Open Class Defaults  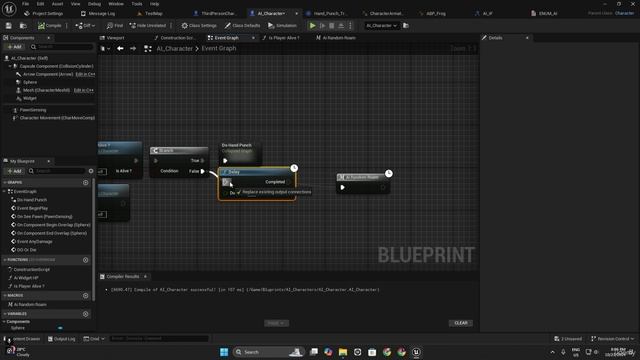[242, 26]
